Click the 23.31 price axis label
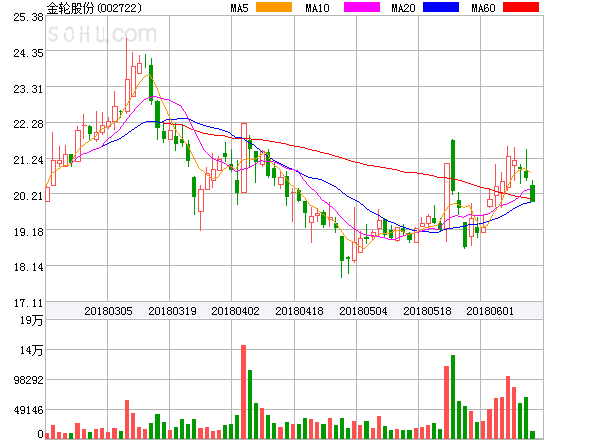The image size is (600, 440). (x=28, y=89)
